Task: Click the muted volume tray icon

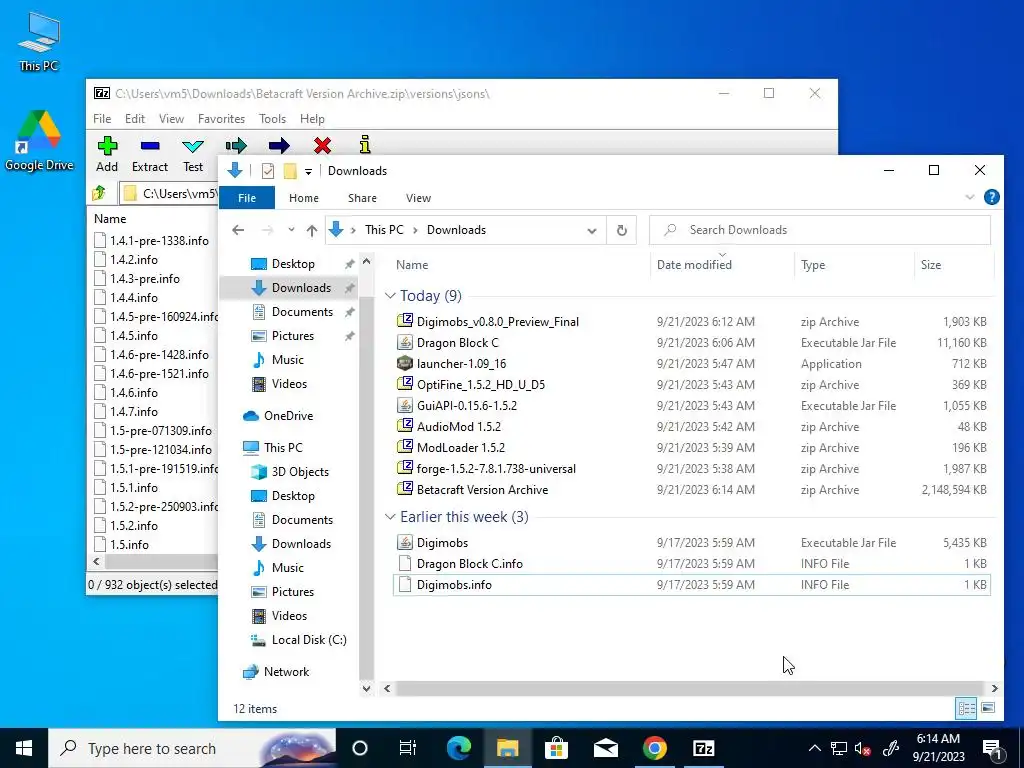Action: click(863, 748)
